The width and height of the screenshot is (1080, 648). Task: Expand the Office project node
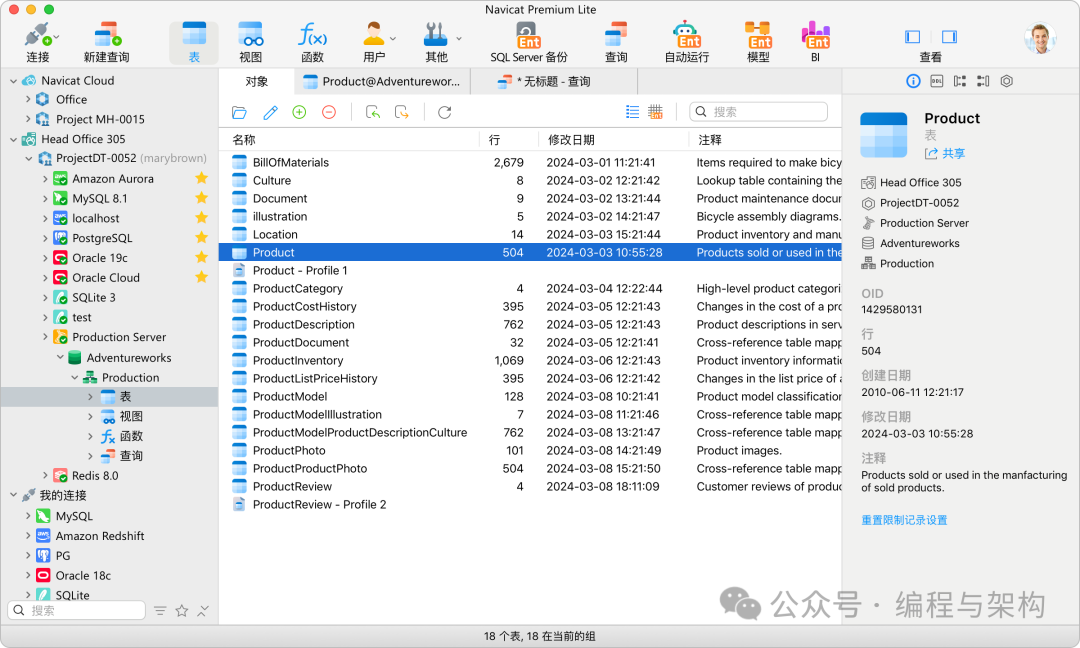click(x=28, y=99)
